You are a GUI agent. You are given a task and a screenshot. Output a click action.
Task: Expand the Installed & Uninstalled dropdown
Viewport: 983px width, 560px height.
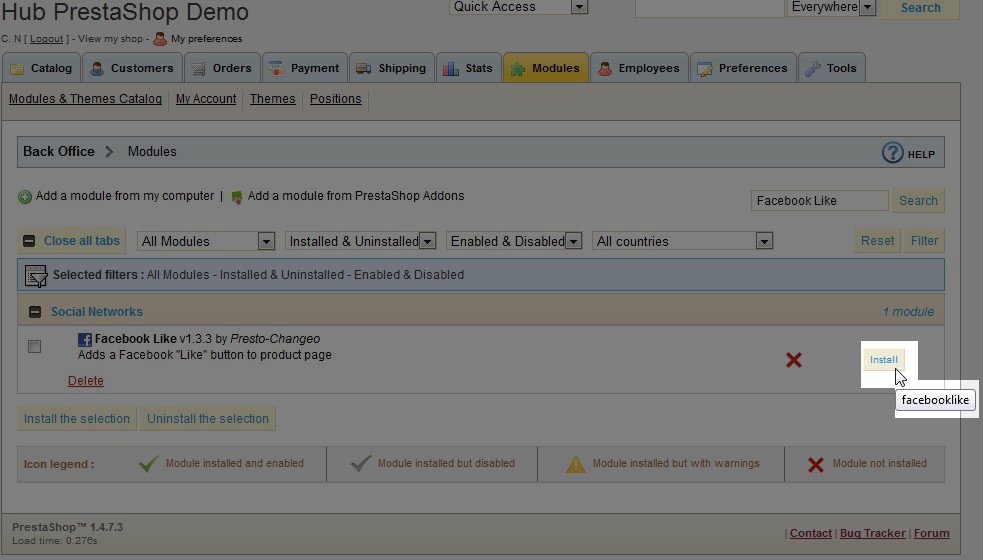tap(360, 241)
